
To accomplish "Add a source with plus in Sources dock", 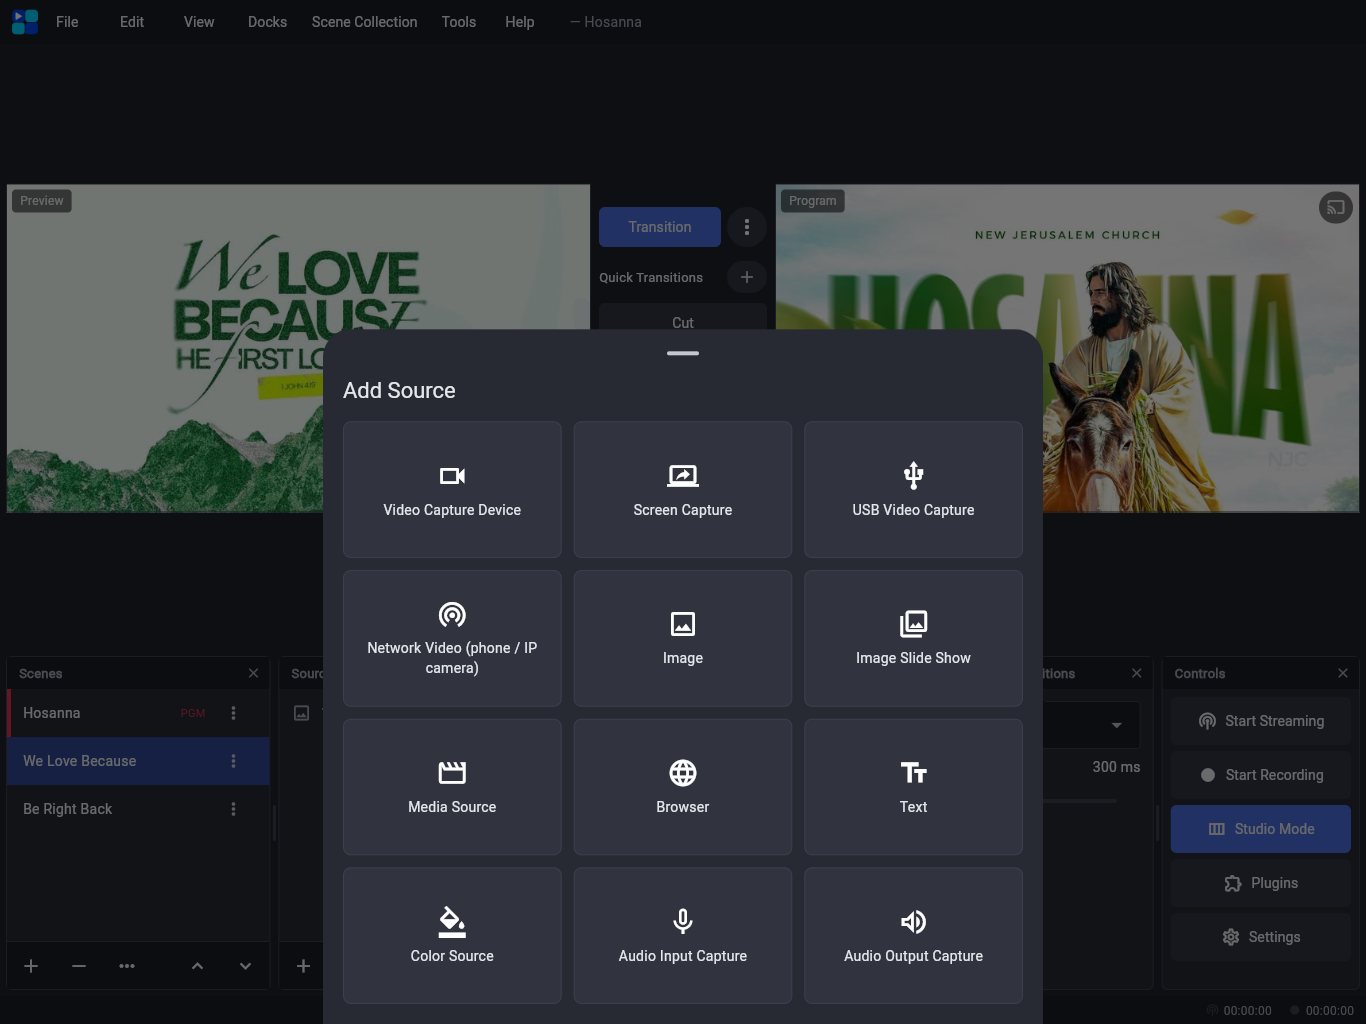I will coord(303,966).
